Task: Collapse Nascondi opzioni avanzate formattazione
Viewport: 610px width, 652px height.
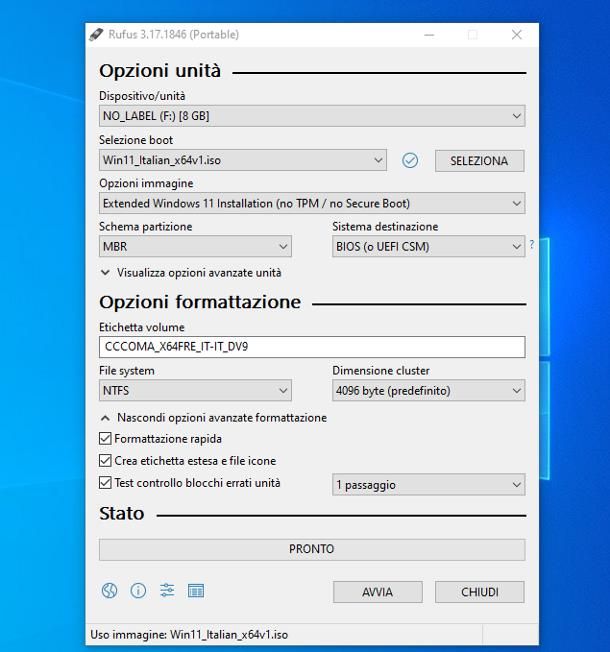Action: [x=214, y=417]
